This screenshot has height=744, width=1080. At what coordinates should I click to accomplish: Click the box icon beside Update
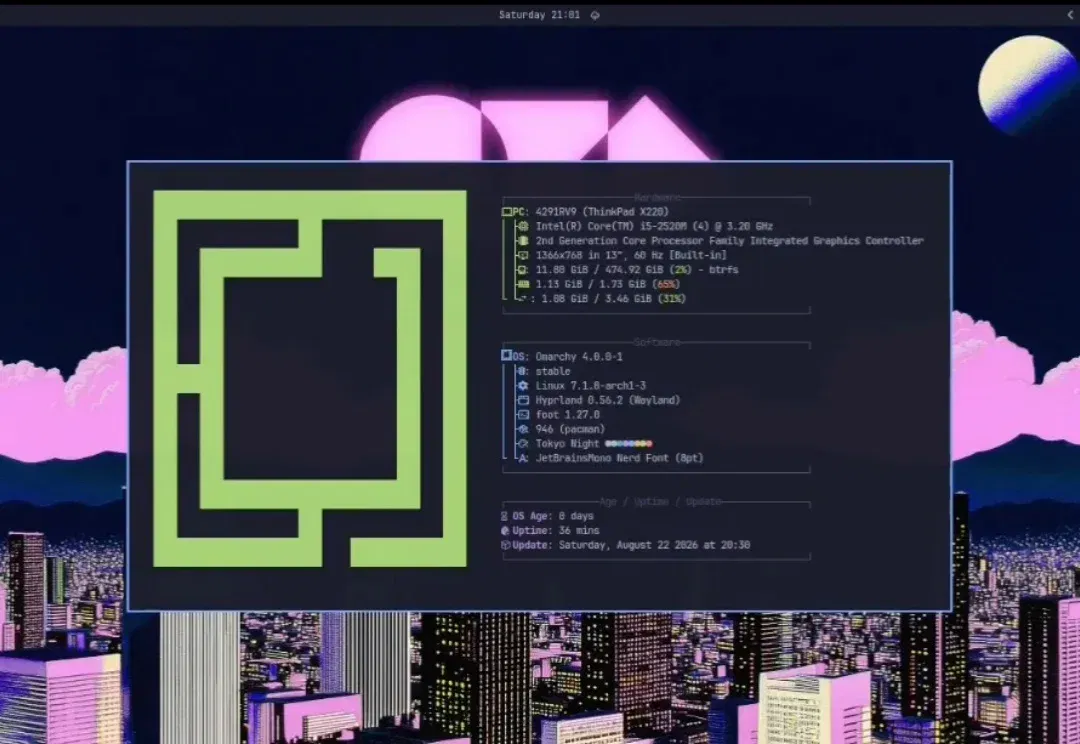point(505,545)
